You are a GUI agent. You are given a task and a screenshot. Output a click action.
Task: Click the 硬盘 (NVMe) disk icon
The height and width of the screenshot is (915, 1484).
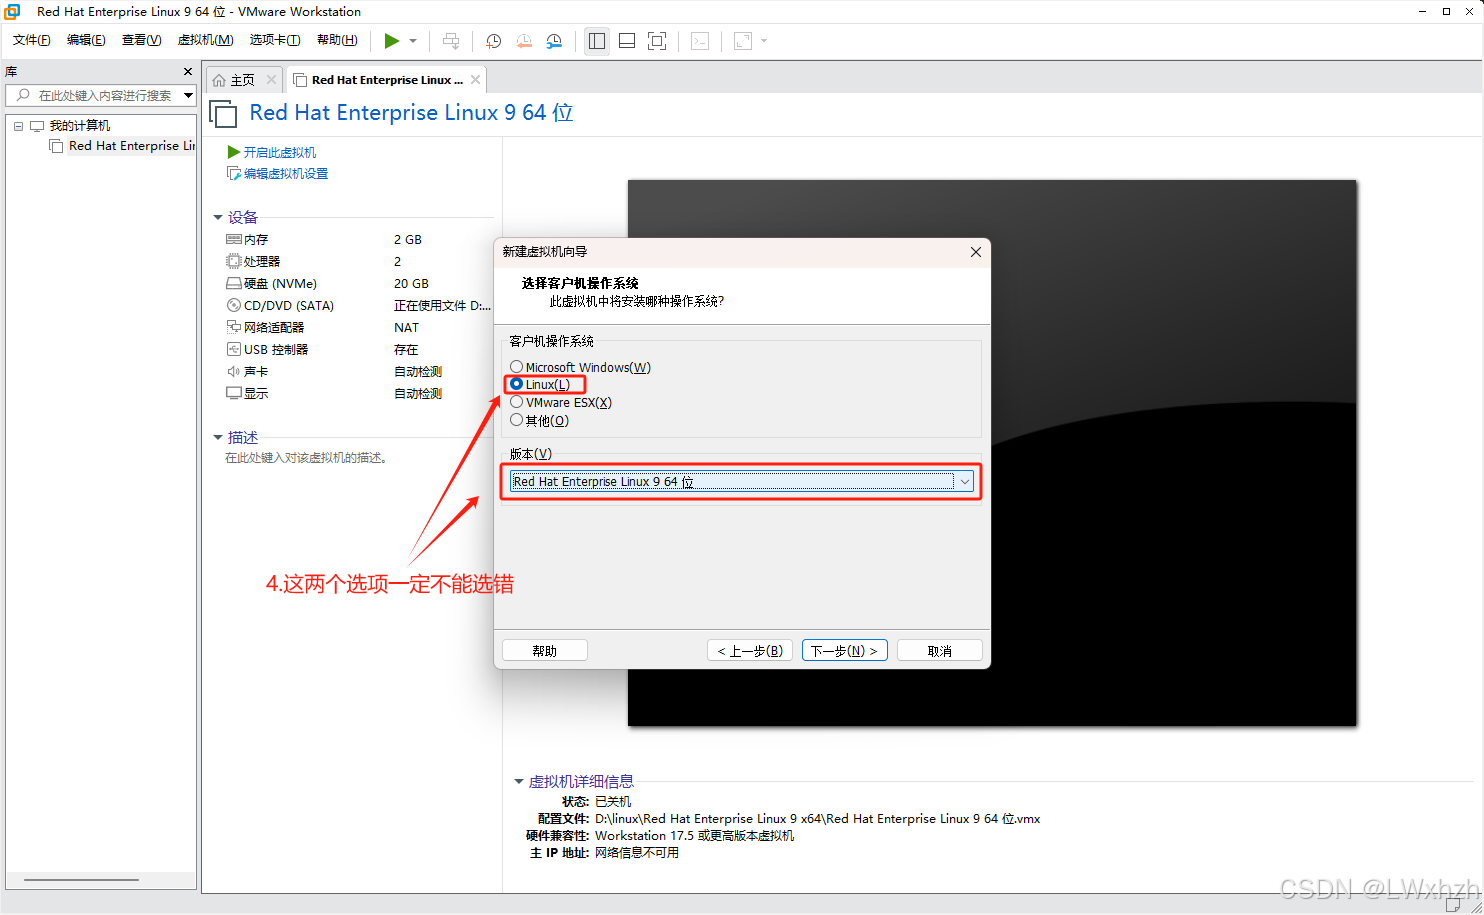(234, 284)
